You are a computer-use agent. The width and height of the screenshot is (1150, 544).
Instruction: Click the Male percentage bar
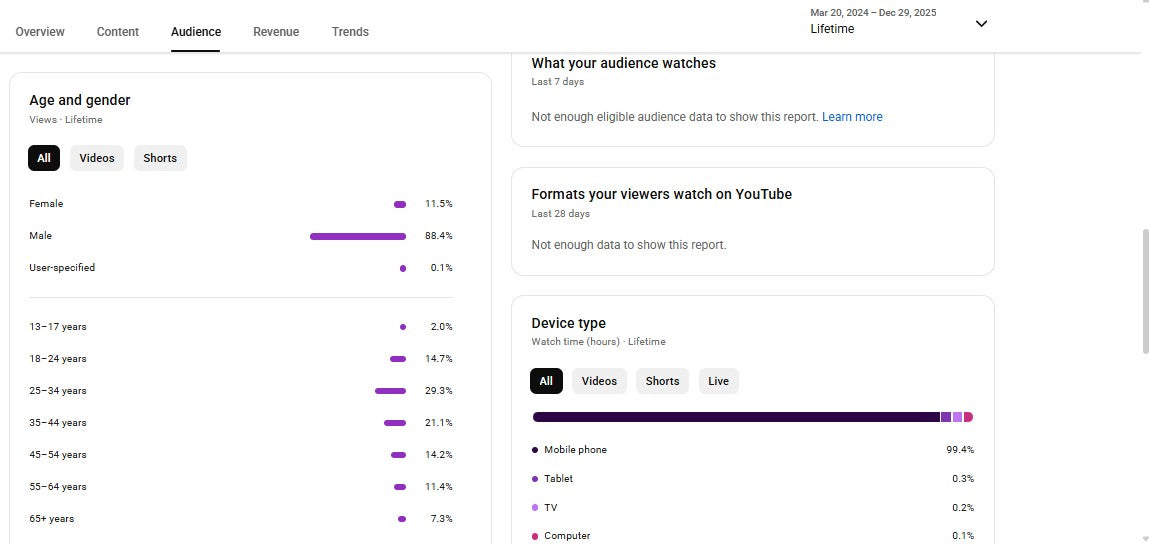[358, 236]
